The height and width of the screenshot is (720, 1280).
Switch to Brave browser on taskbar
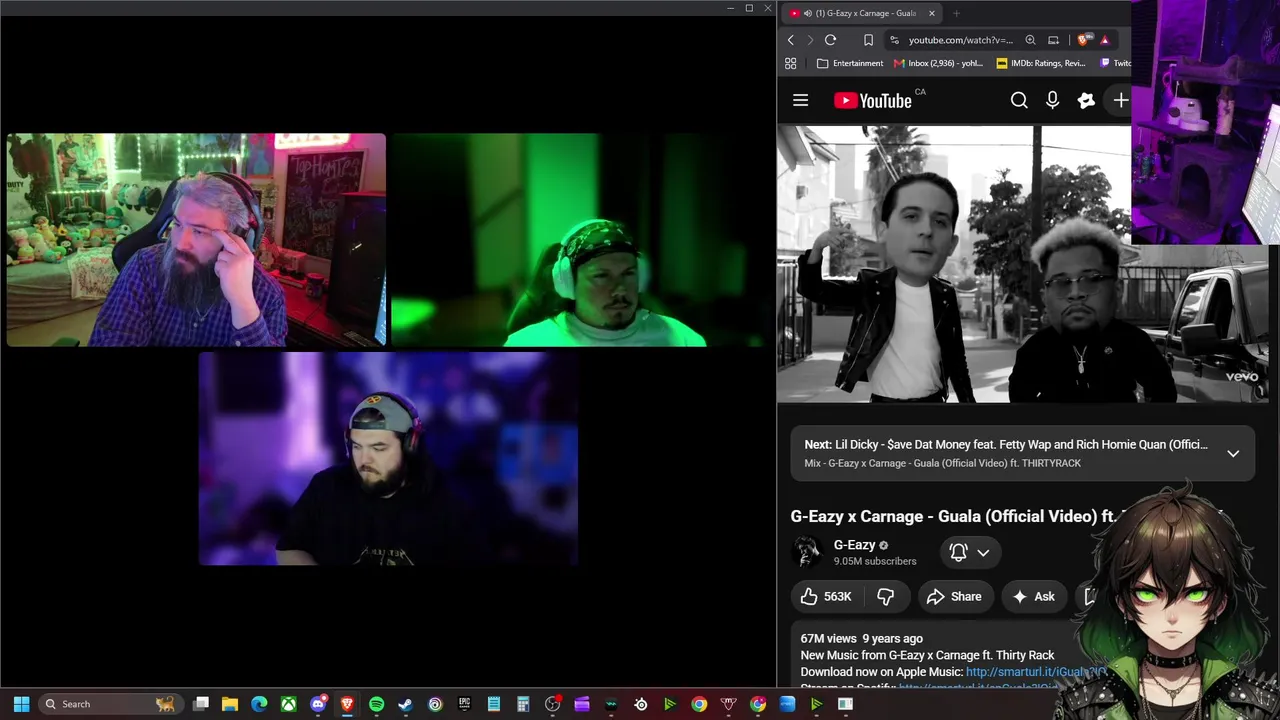tap(347, 704)
